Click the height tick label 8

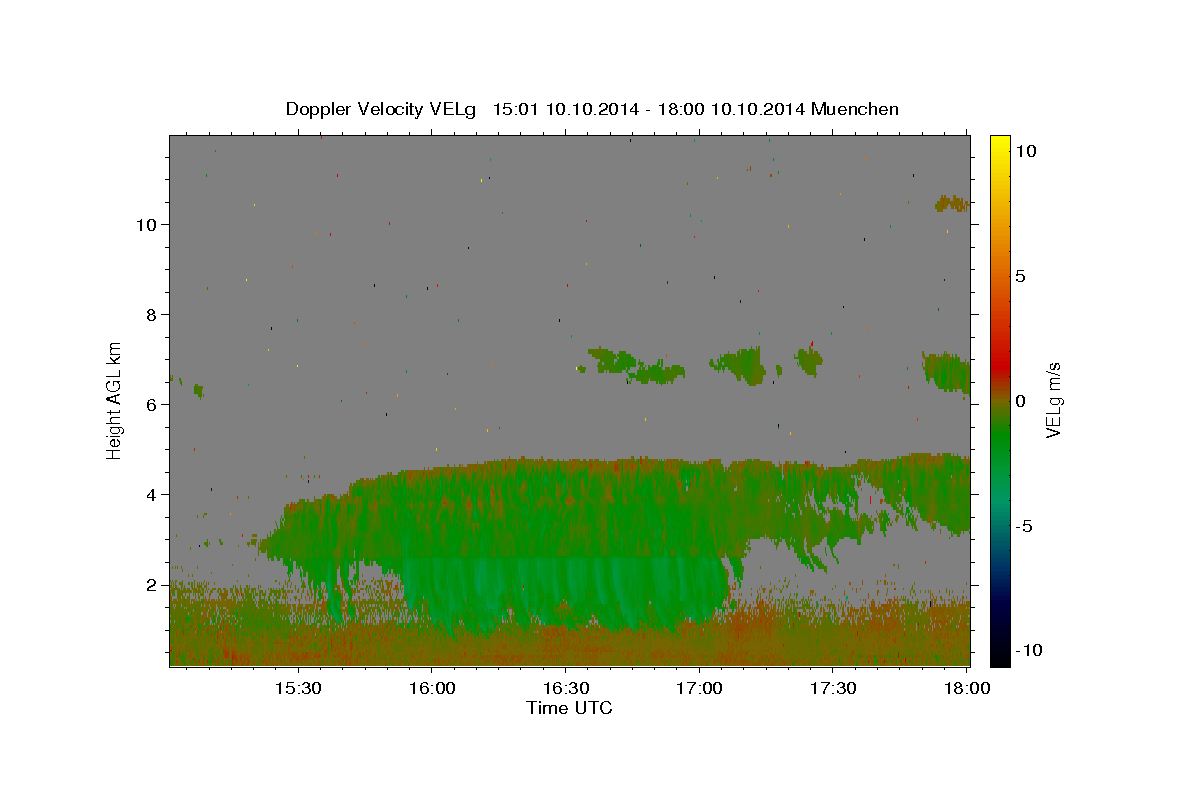point(152,314)
